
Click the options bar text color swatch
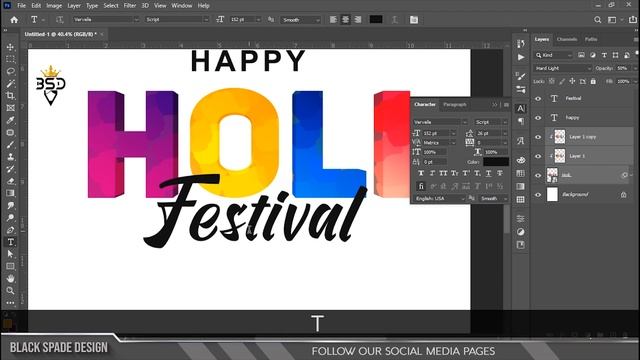pos(376,20)
